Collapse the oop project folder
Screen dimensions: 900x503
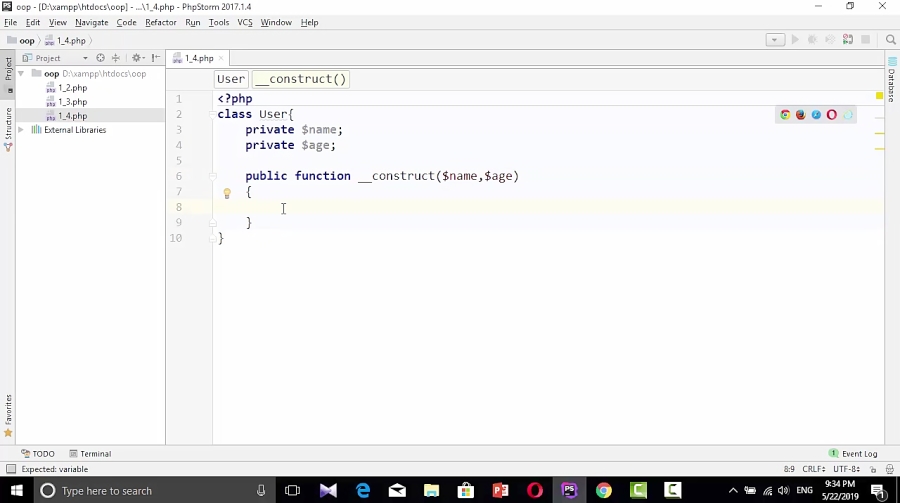21,74
